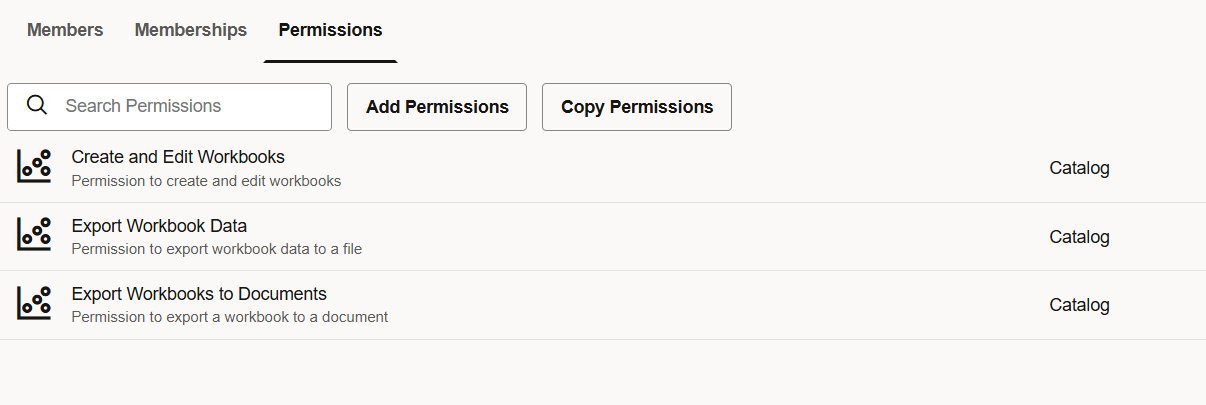Click the magnifier icon in the search box
1206x405 pixels.
tap(37, 106)
